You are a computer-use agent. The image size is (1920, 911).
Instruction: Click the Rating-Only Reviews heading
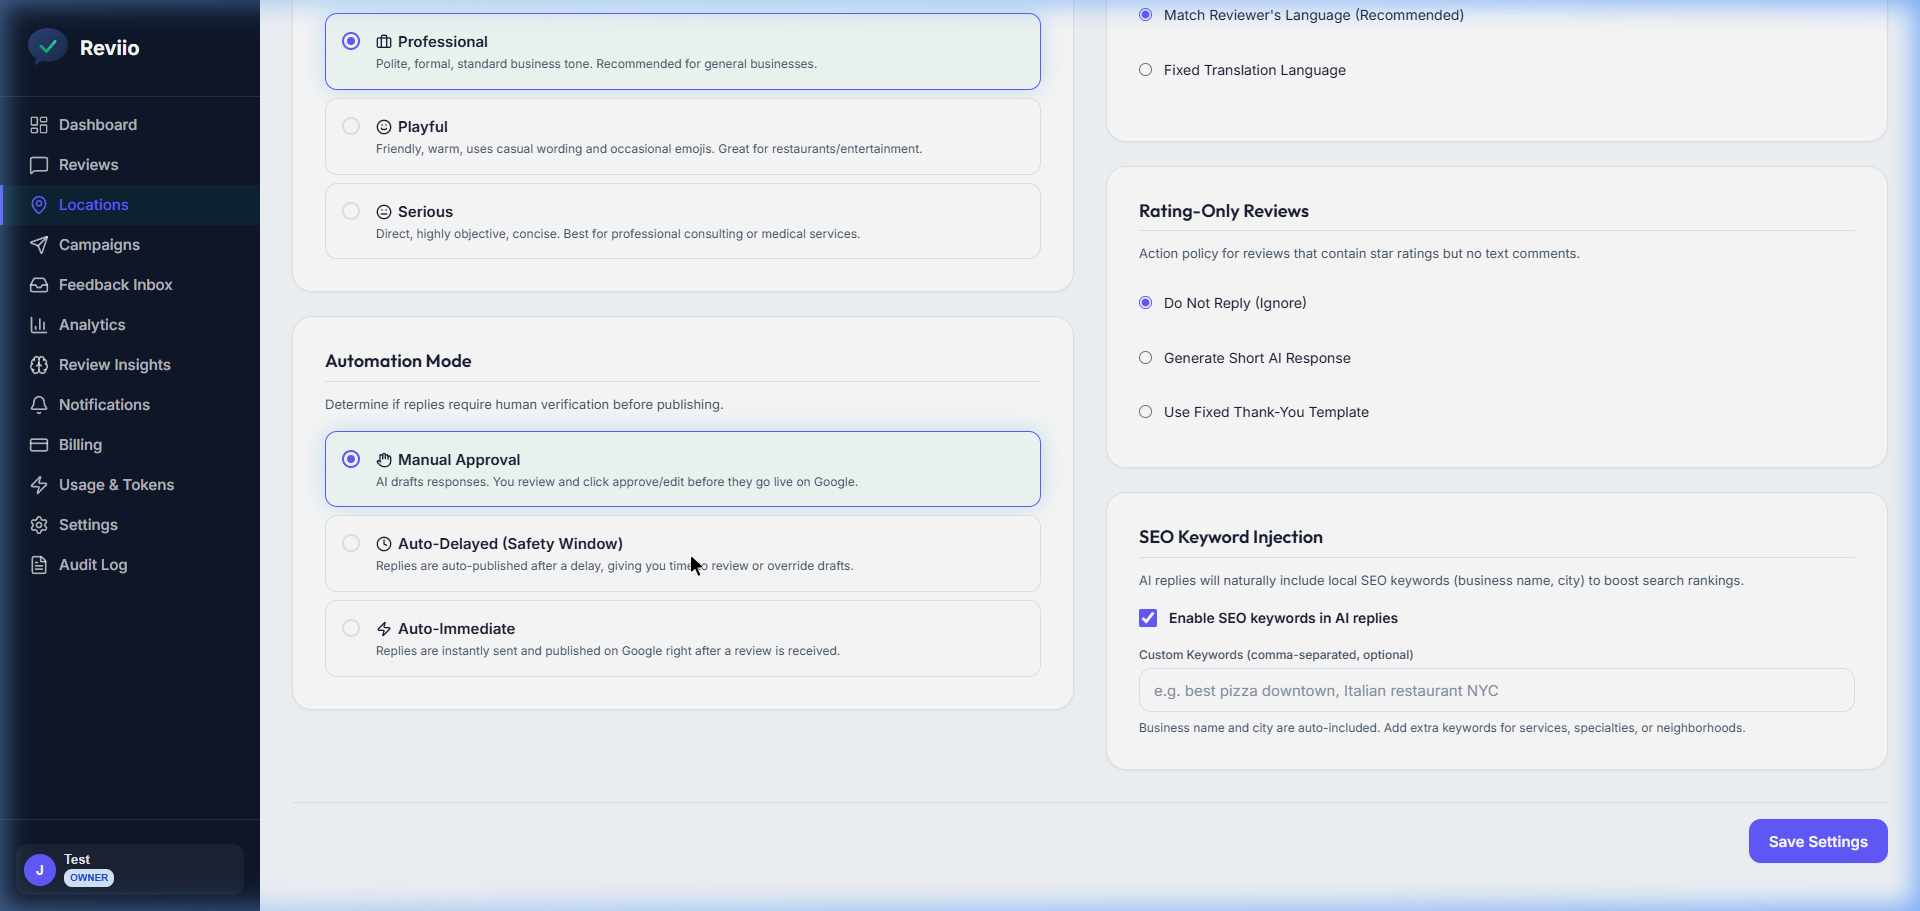1224,211
